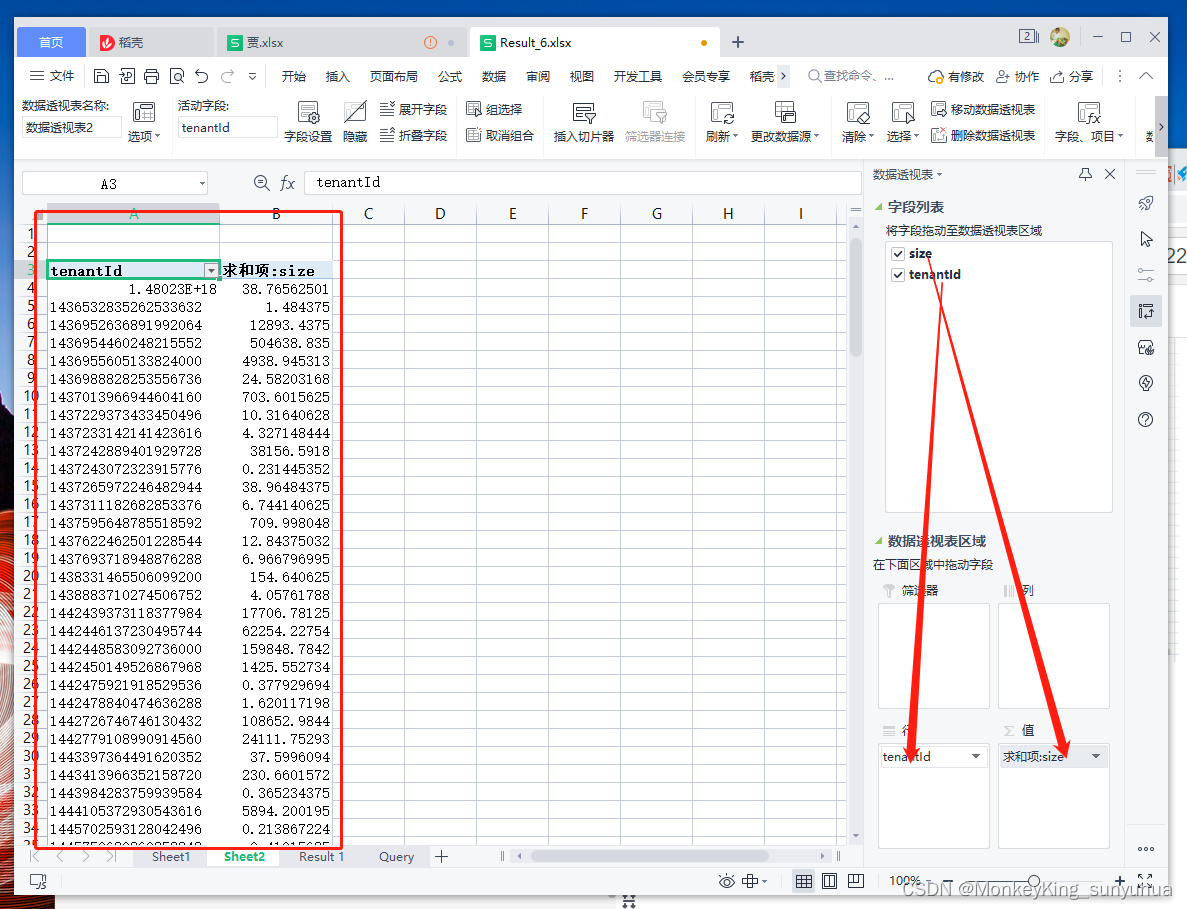Open the 清除 dropdown
1187x909 pixels.
(858, 136)
